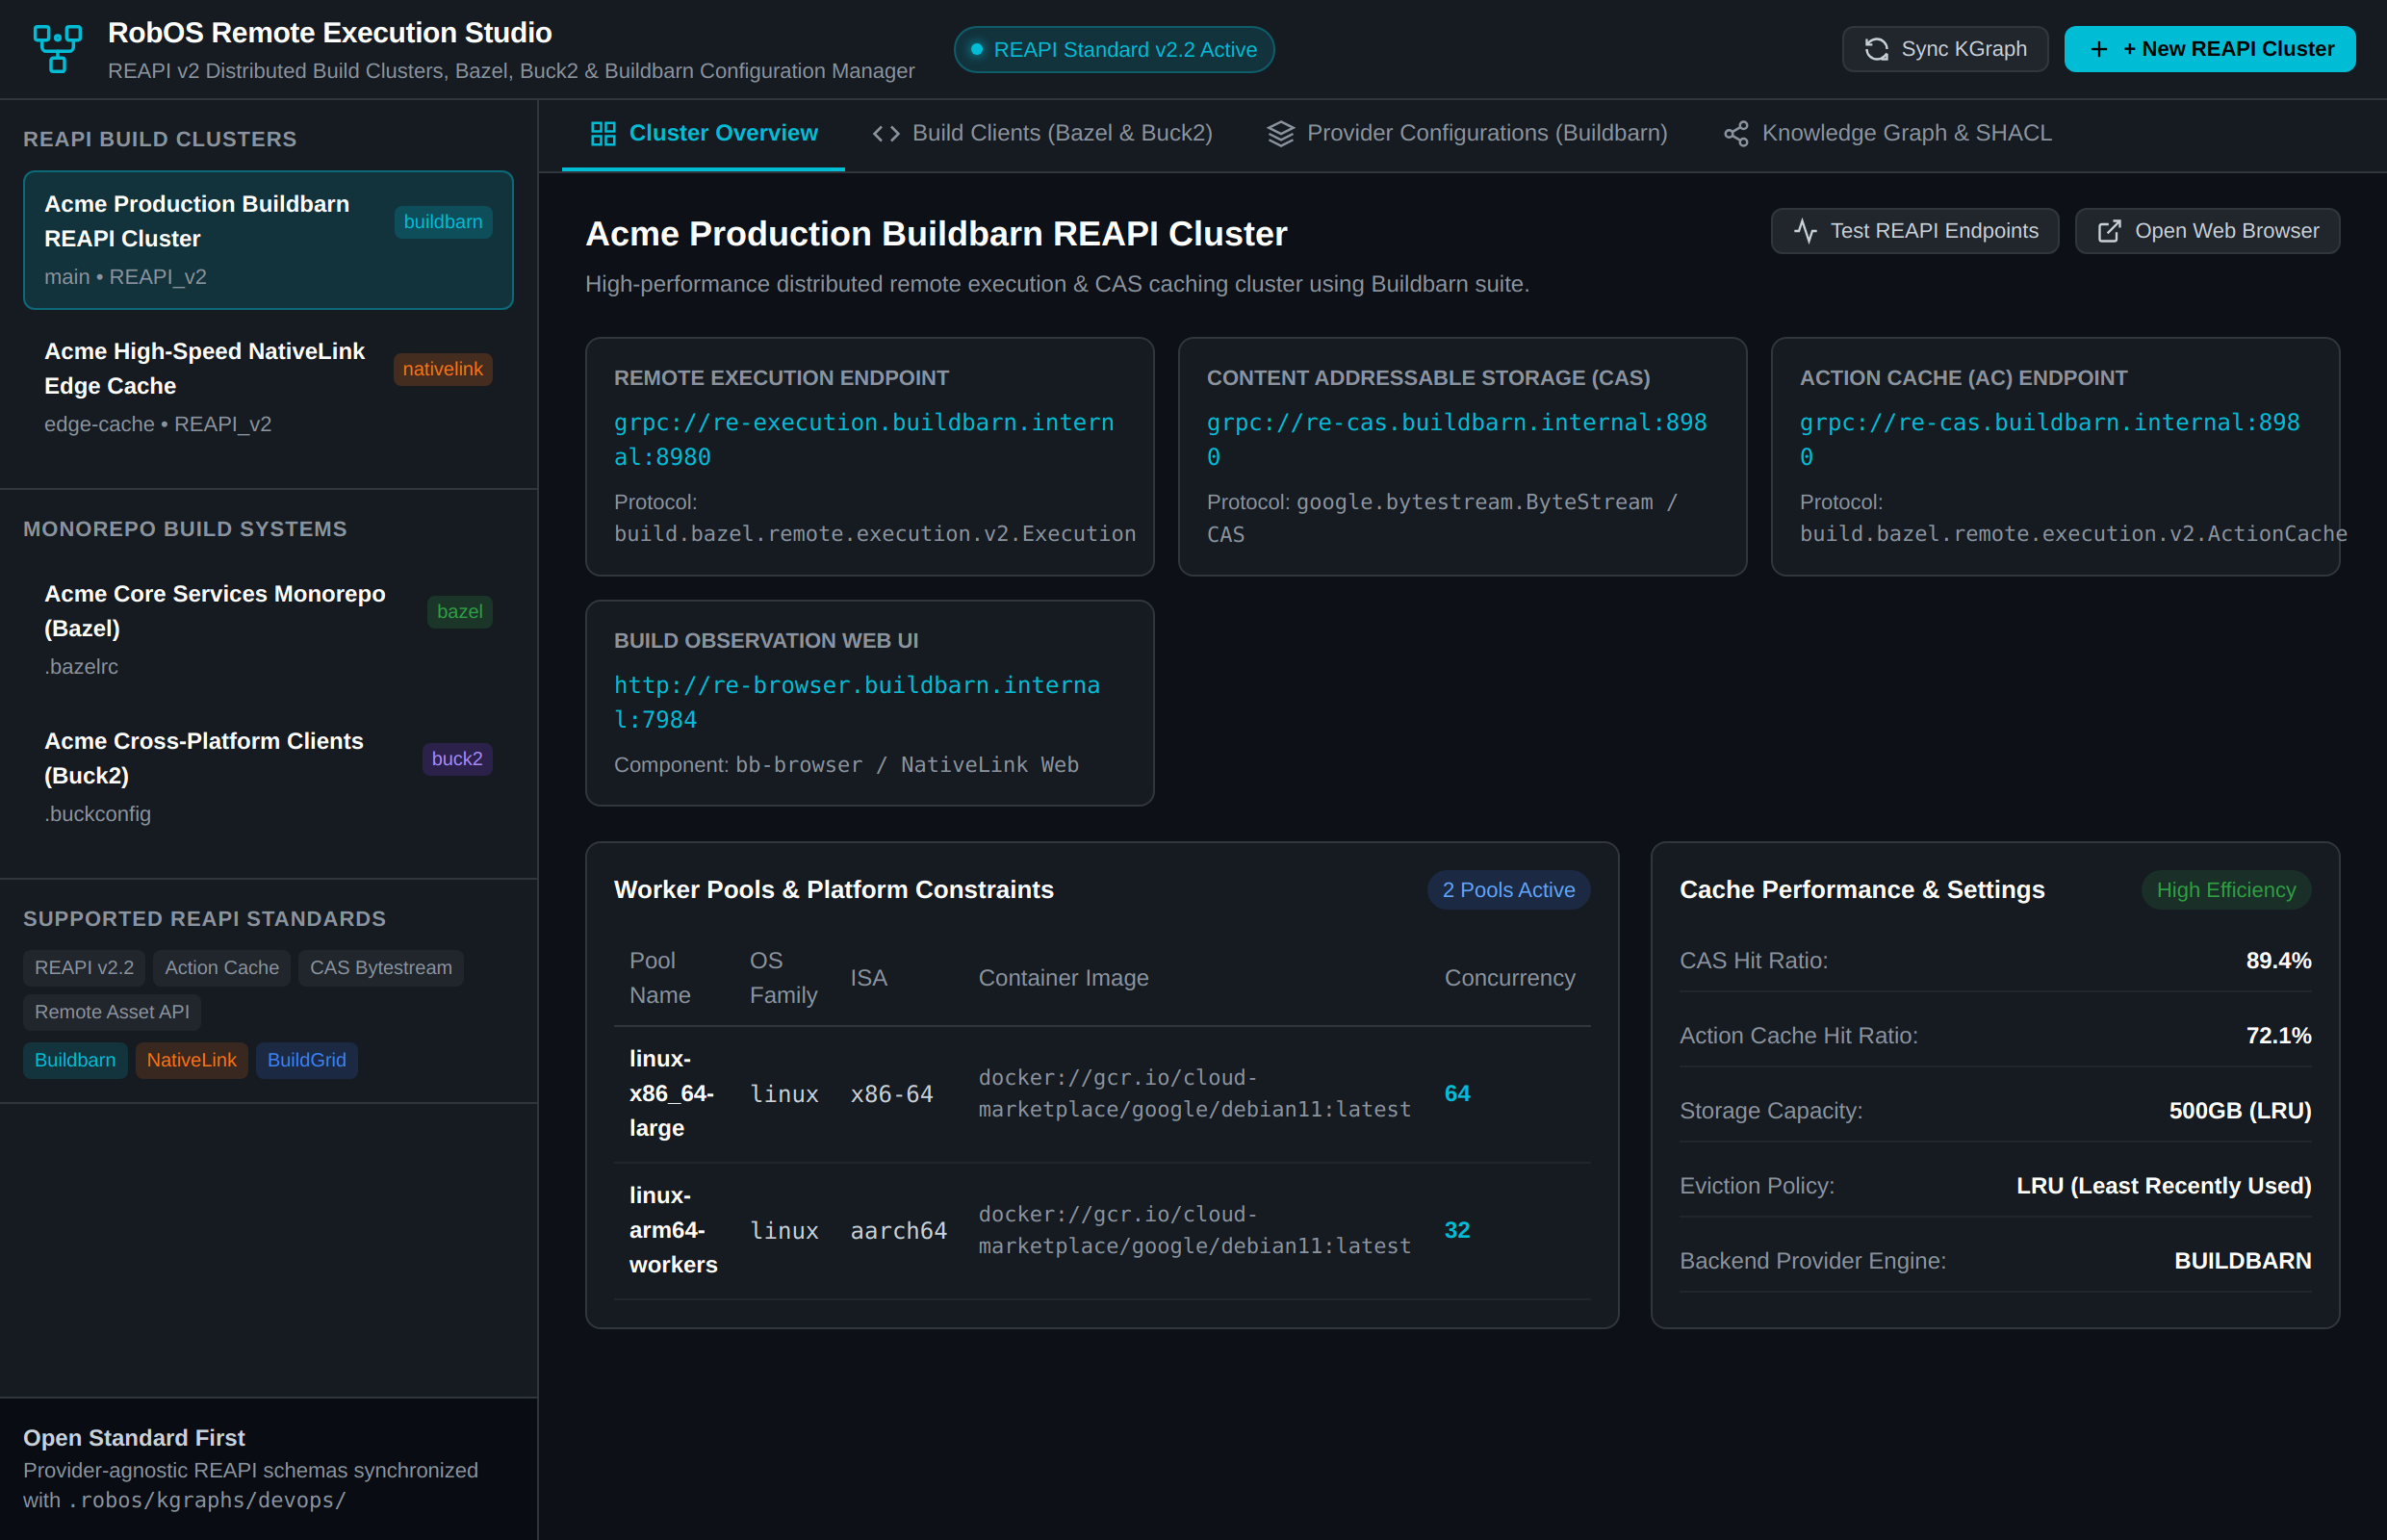Click the REAPI Standard v2.2 Active badge
The width and height of the screenshot is (2387, 1540).
[1113, 49]
